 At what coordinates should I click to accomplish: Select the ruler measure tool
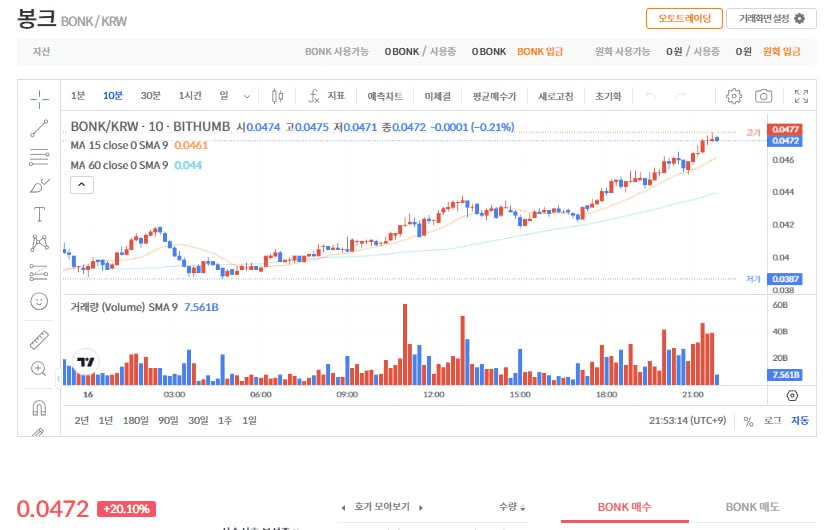pos(39,340)
